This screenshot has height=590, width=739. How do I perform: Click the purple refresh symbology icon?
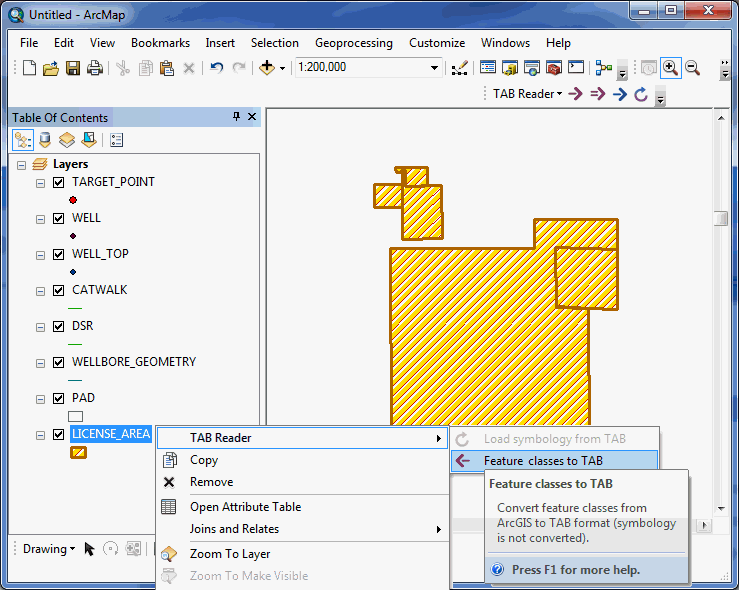tap(641, 94)
